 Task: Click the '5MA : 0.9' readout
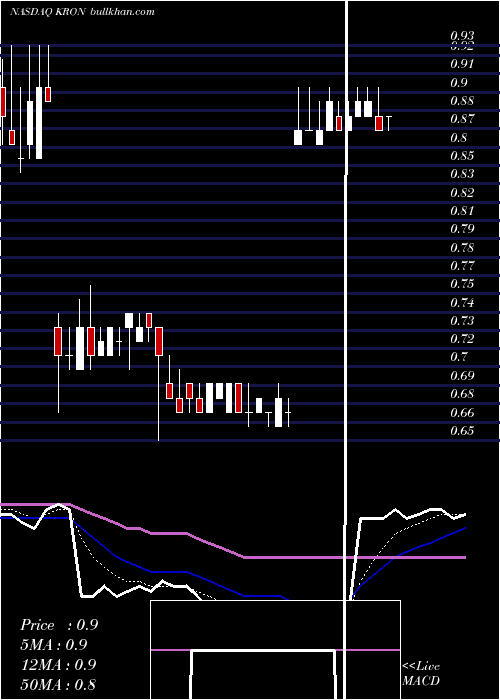(x=54, y=644)
